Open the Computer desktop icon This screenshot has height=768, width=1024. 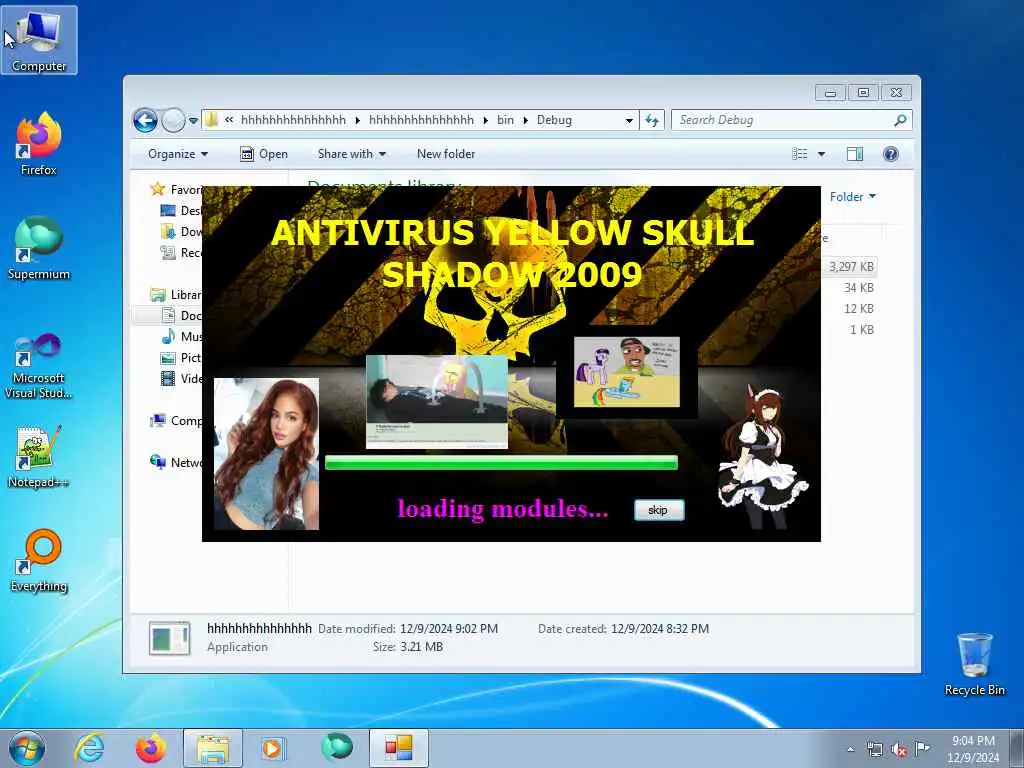[39, 40]
